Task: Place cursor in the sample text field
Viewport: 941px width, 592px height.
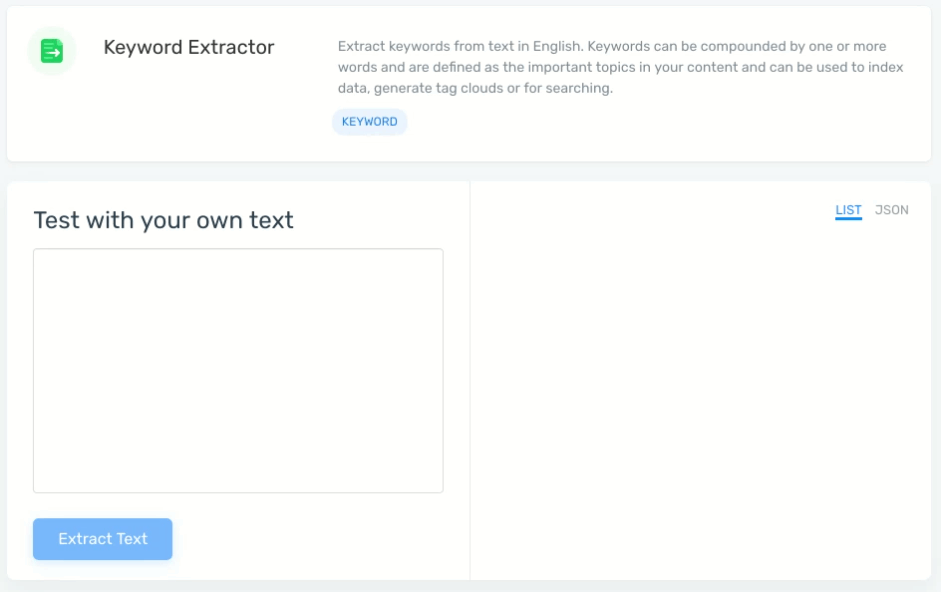Action: (x=237, y=369)
